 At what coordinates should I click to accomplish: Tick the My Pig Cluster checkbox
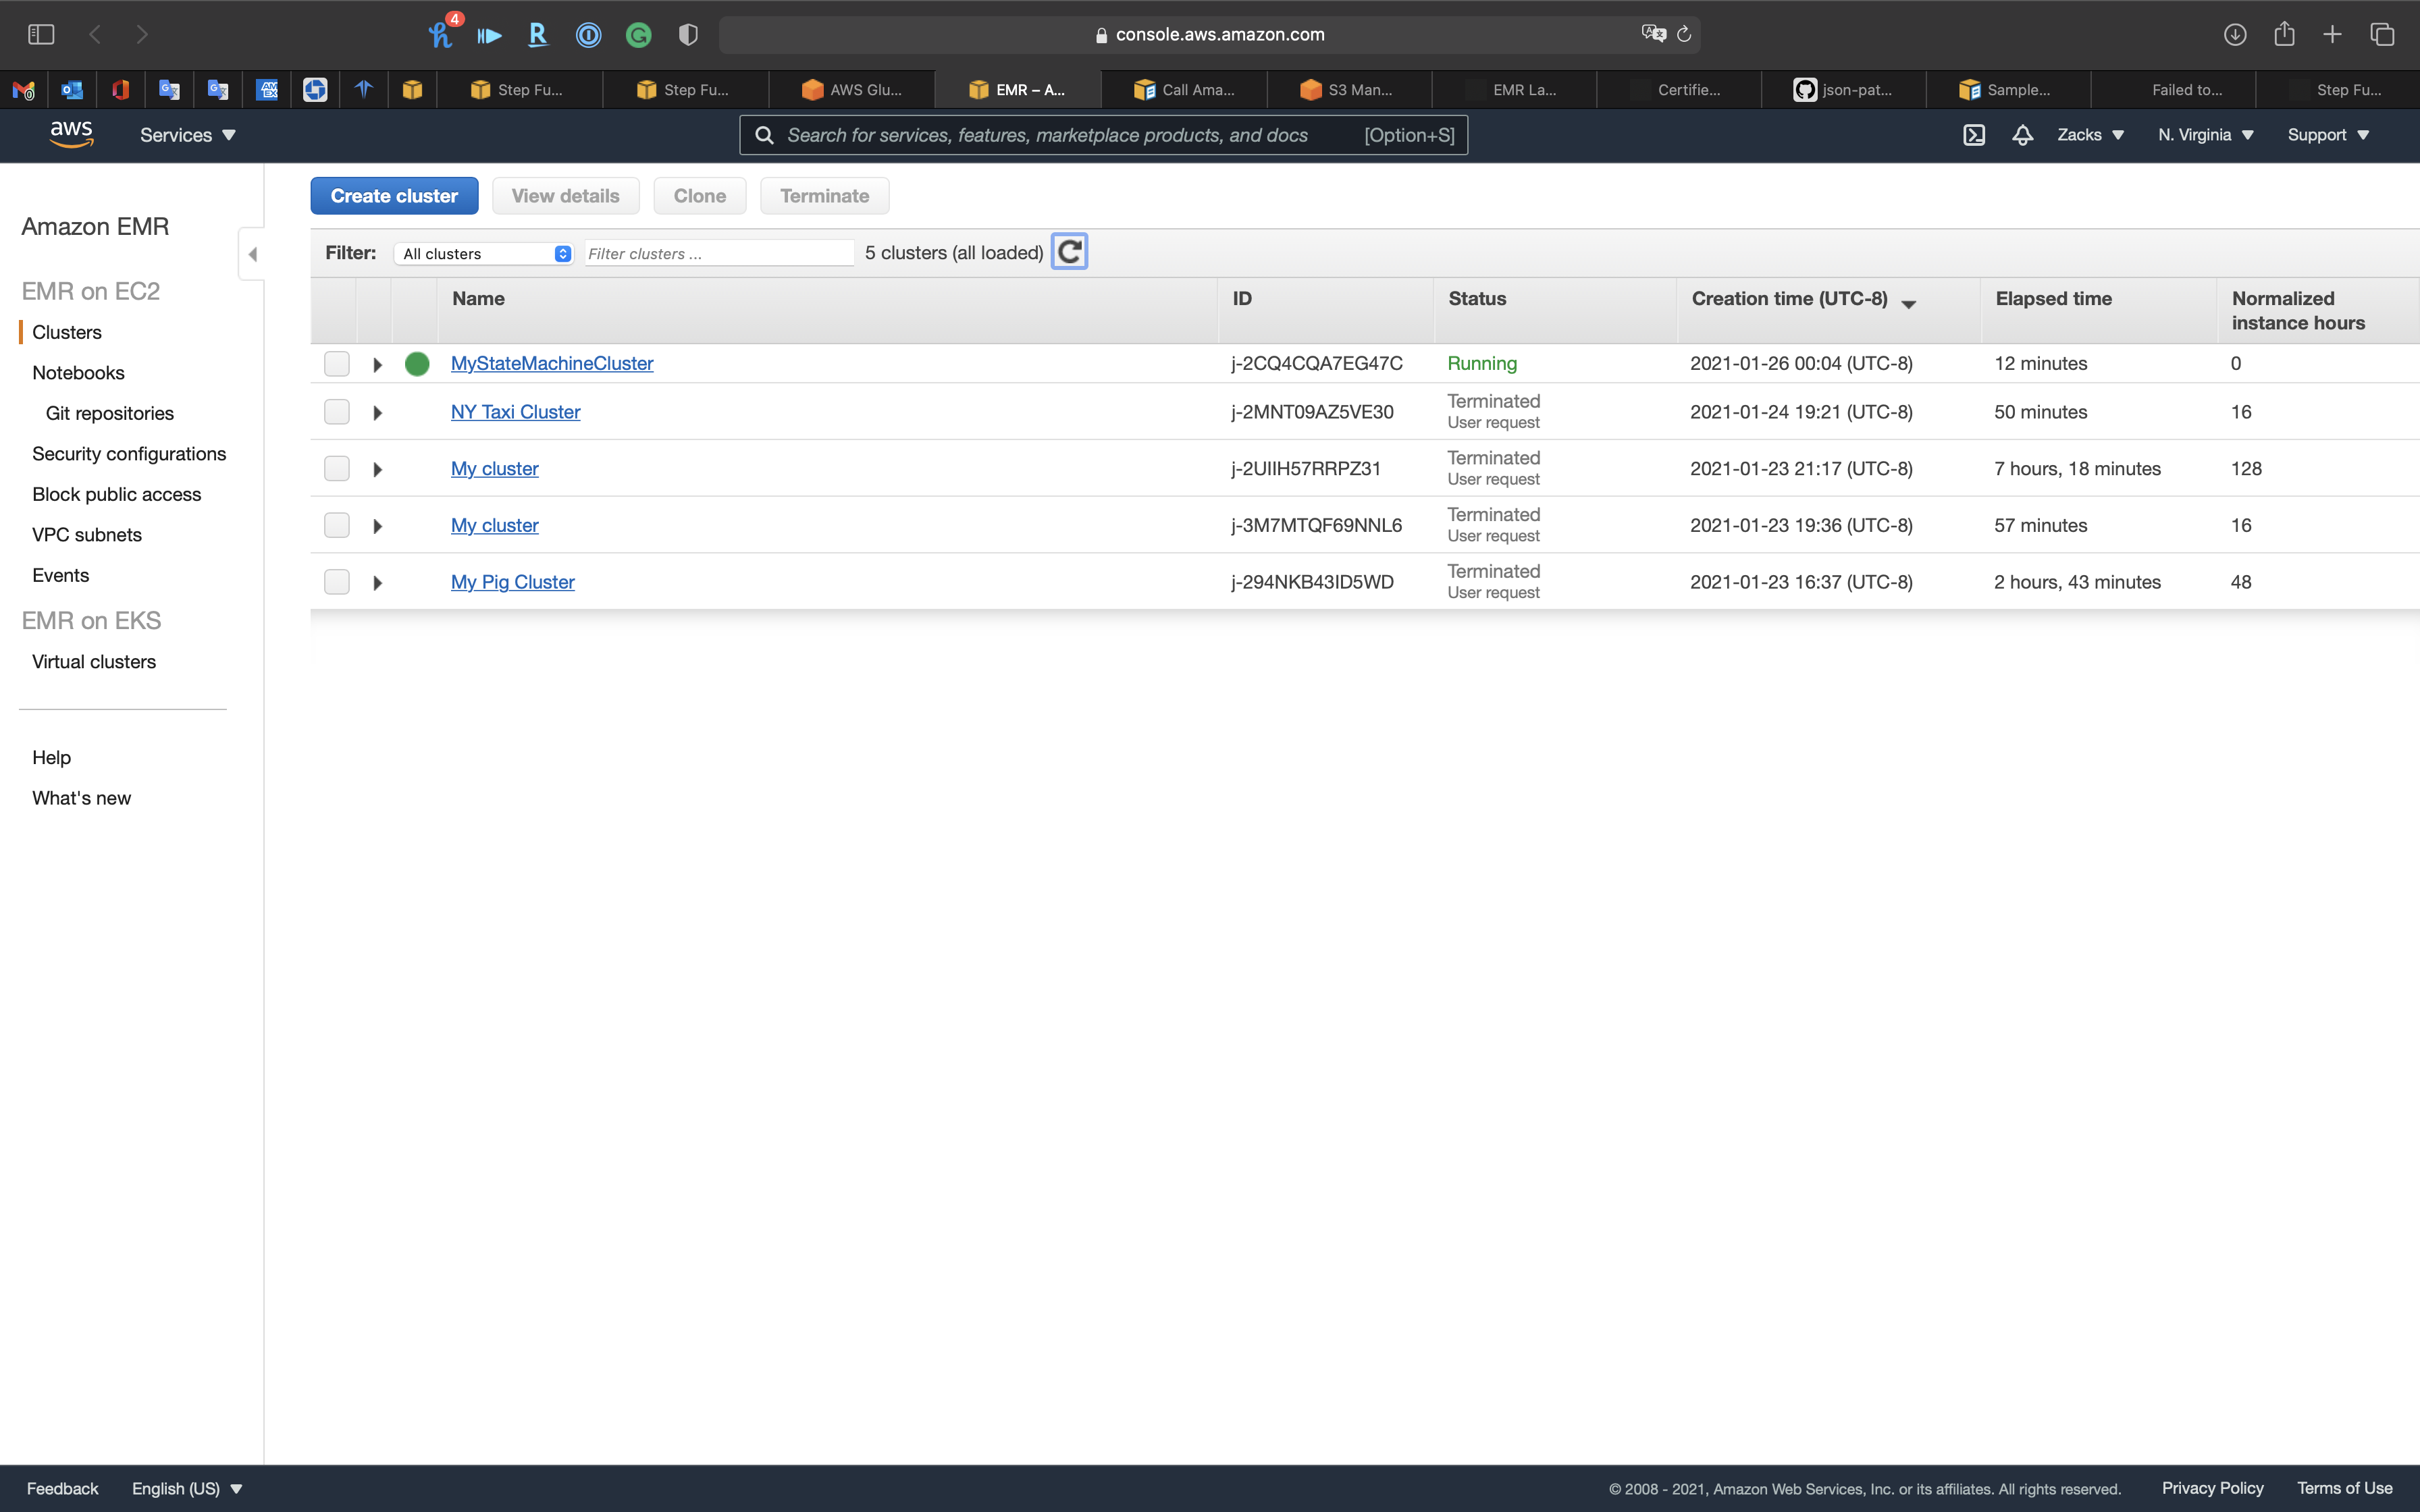337,582
